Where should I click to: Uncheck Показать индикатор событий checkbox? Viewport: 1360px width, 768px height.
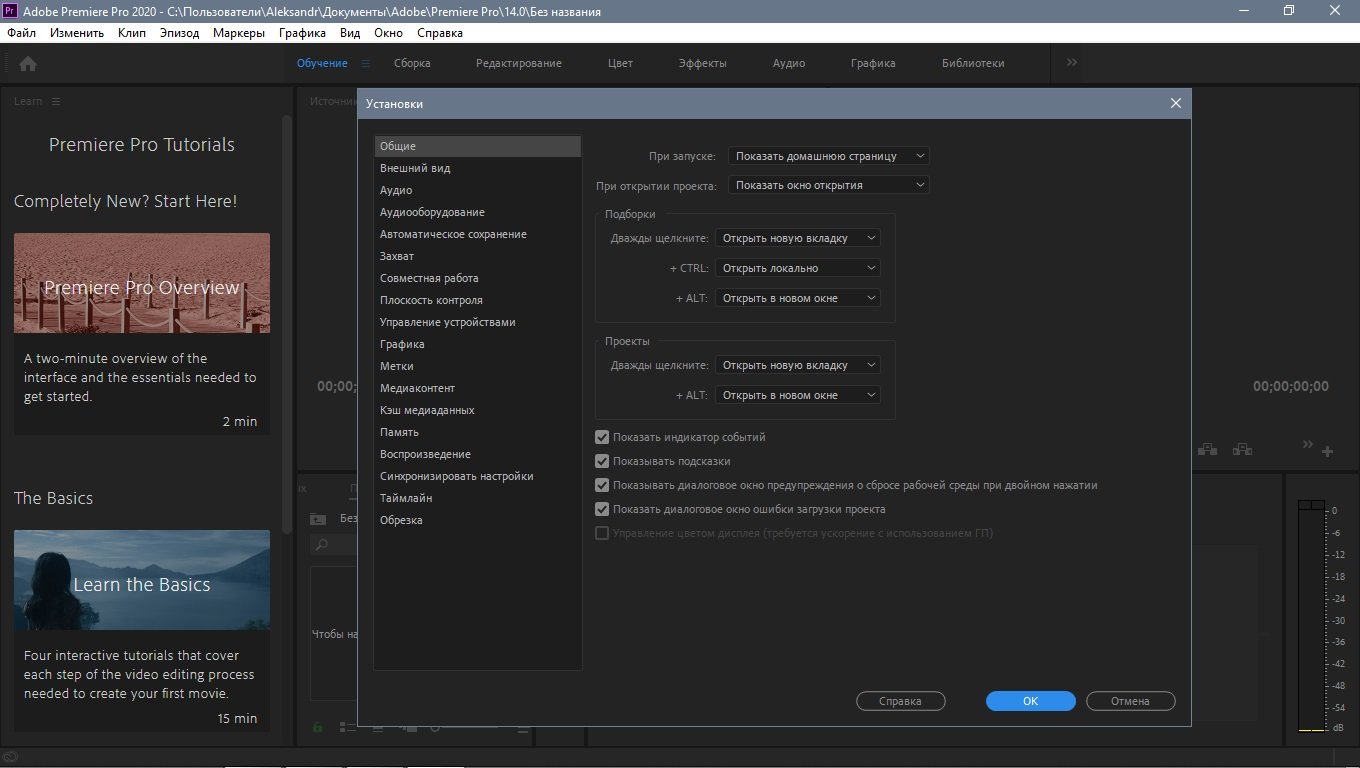[602, 437]
